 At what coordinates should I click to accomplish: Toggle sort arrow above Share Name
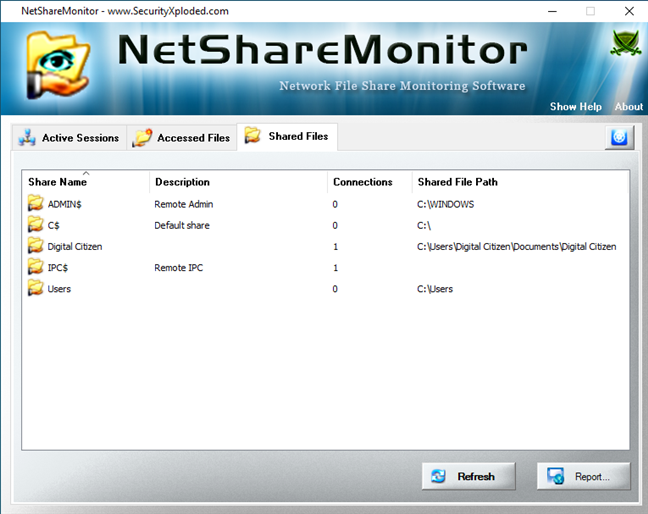coord(86,173)
